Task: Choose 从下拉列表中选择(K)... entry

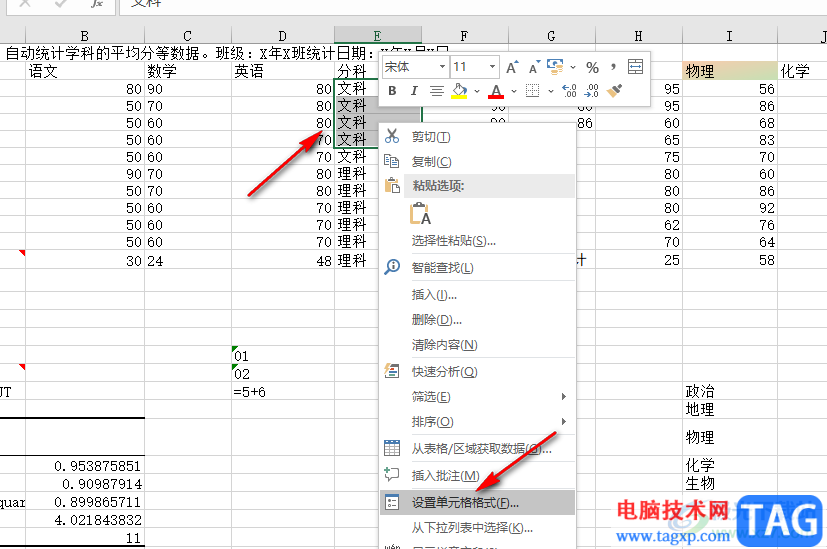Action: click(477, 527)
